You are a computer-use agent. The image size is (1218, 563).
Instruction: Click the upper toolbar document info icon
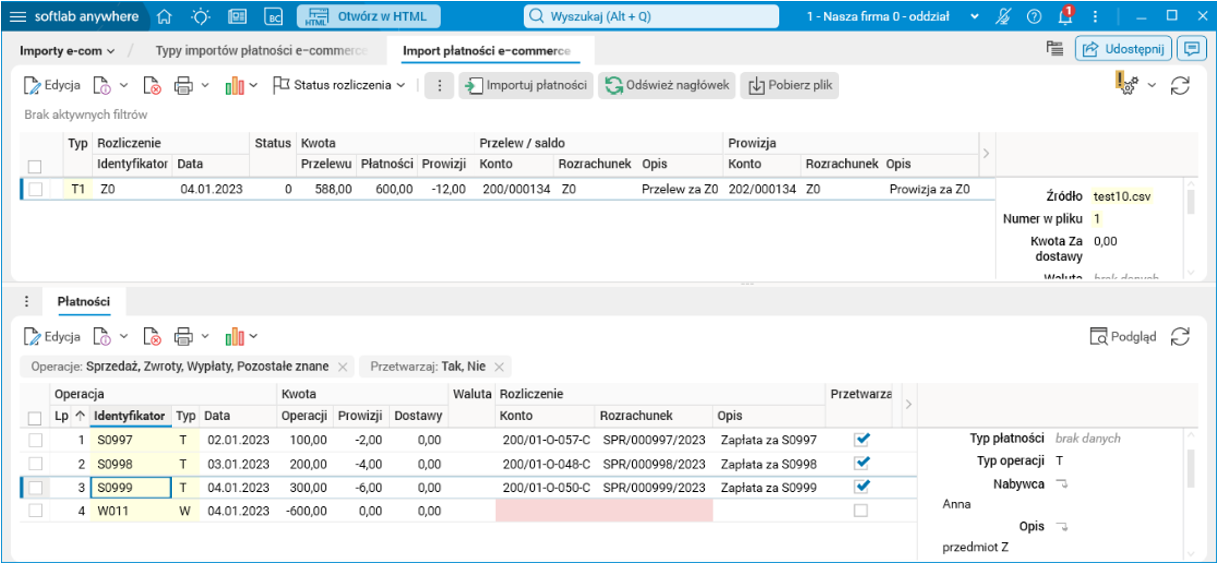pyautogui.click(x=101, y=86)
